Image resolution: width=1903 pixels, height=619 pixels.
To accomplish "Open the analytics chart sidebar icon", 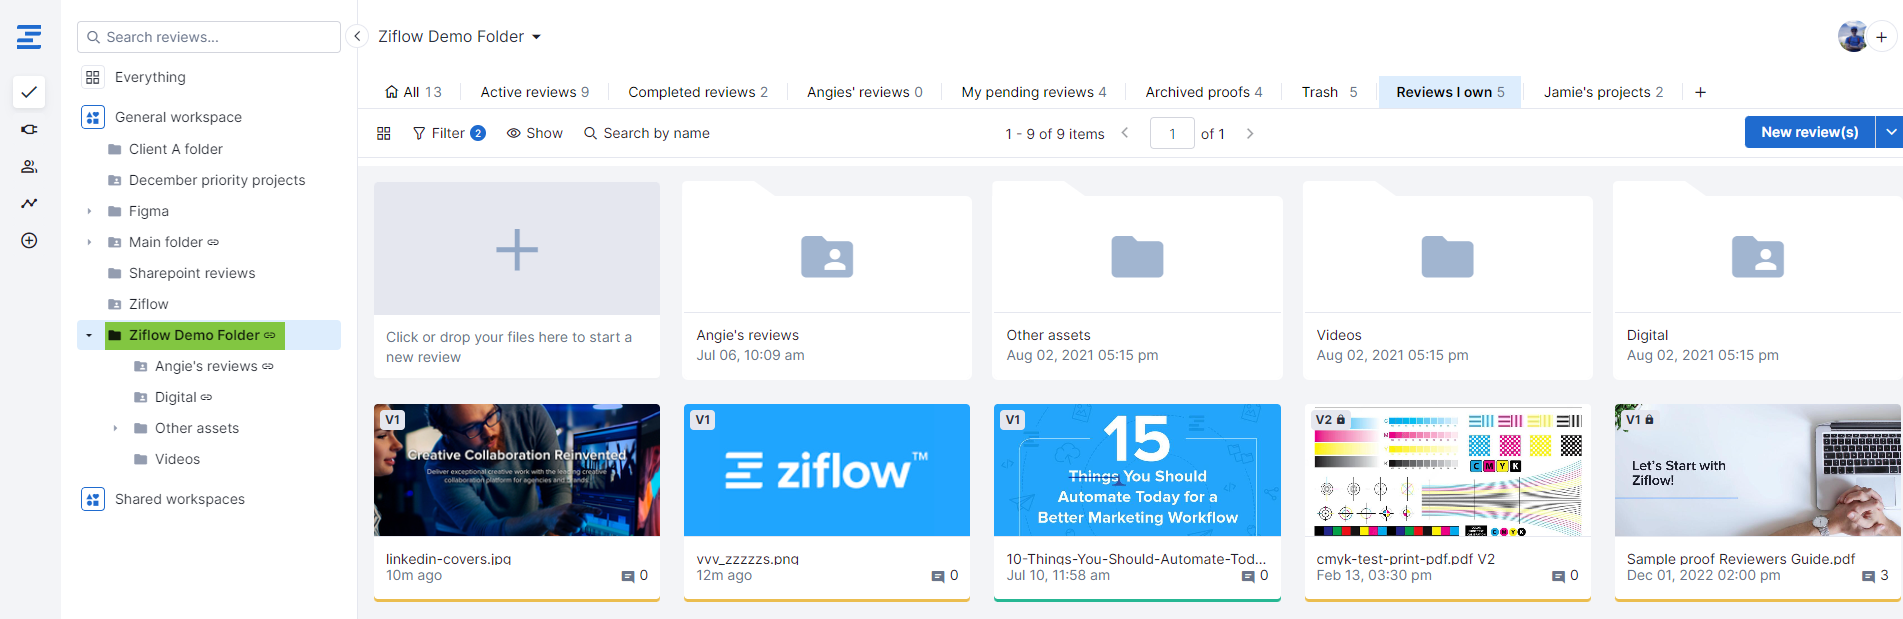I will (x=29, y=204).
